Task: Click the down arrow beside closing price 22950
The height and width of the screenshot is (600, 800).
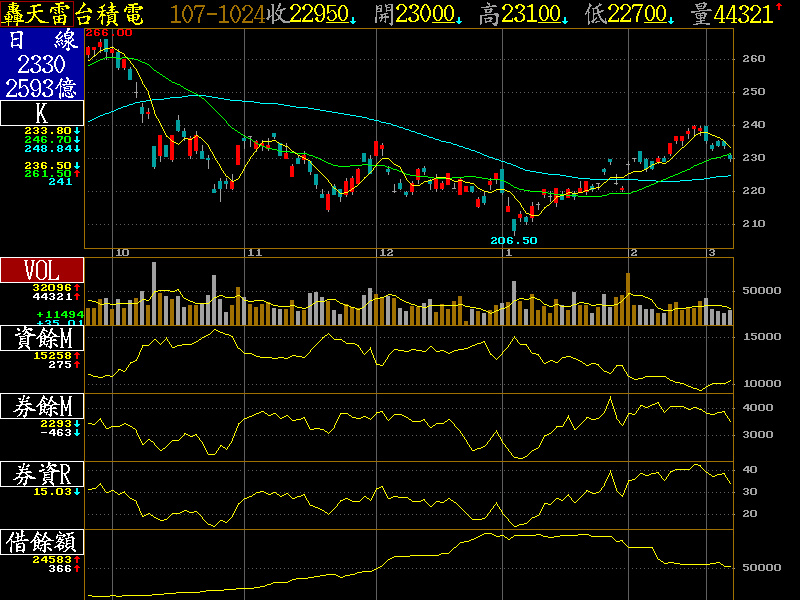Action: point(353,19)
